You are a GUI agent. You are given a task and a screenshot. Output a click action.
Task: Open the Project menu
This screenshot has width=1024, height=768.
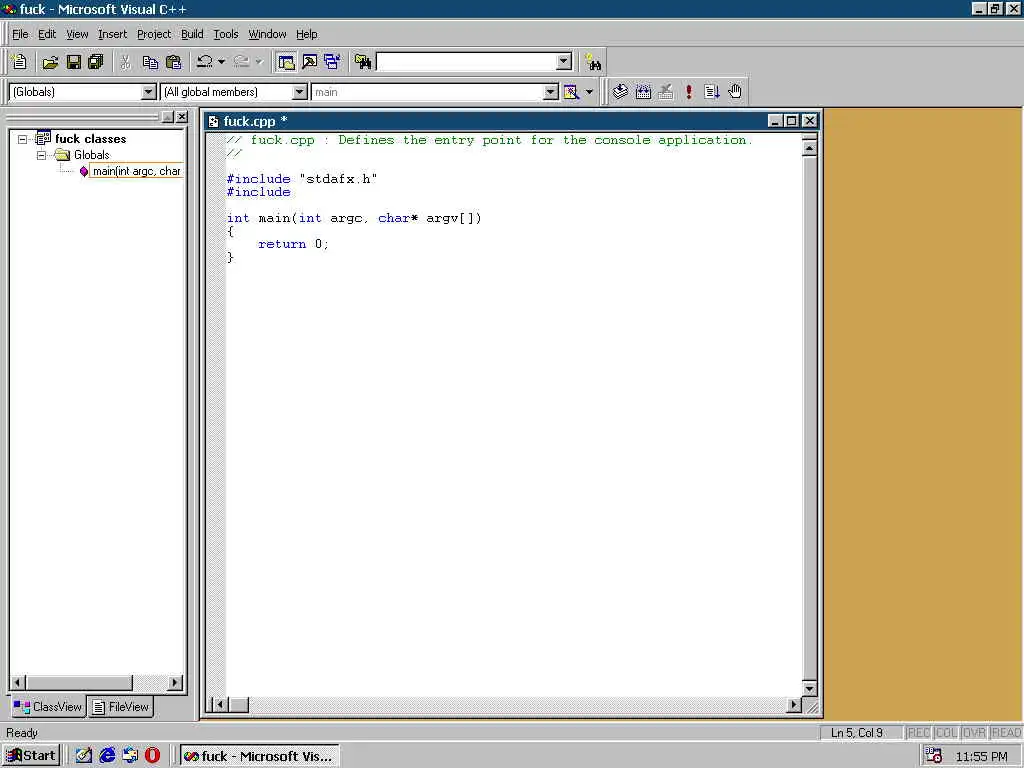click(153, 34)
